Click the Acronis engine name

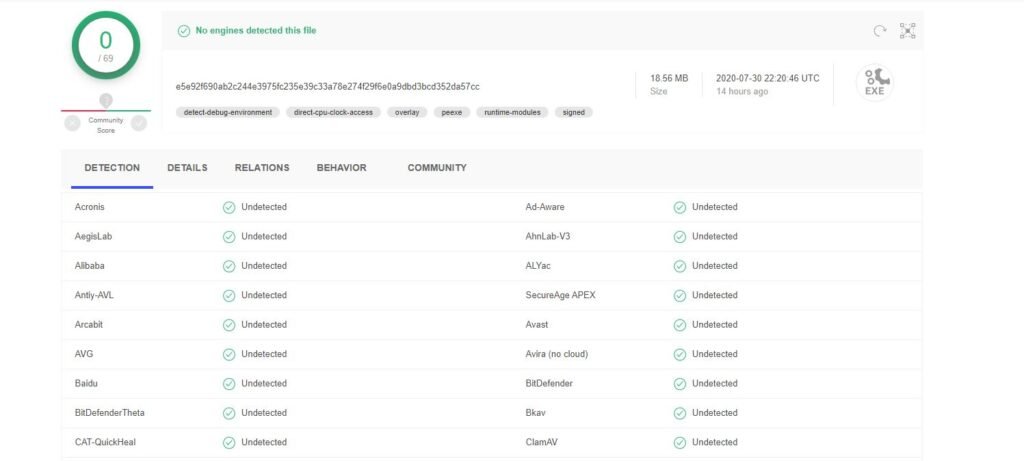89,207
